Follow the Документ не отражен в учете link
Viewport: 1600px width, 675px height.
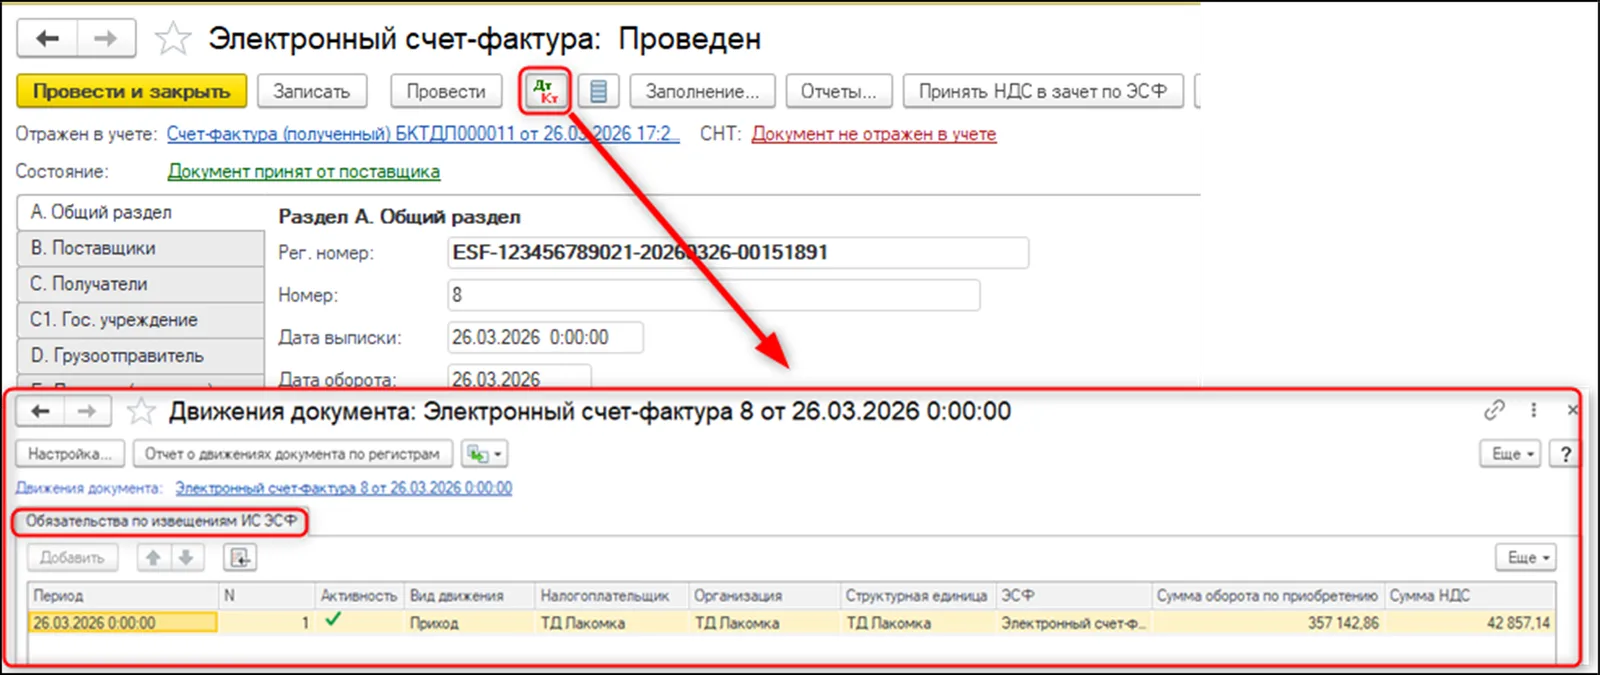pos(874,134)
